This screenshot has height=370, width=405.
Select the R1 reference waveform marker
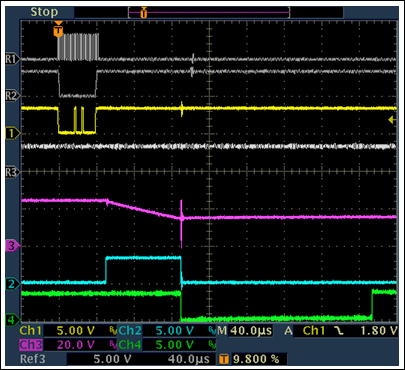tap(12, 59)
